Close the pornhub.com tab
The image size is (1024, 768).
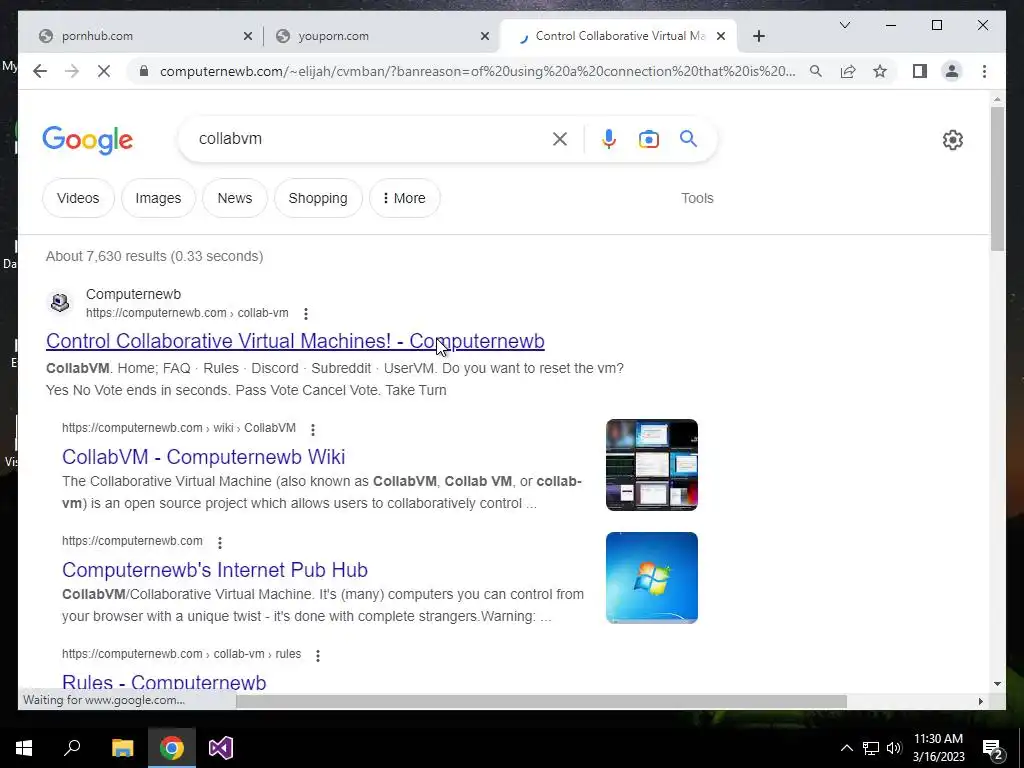[x=248, y=37]
